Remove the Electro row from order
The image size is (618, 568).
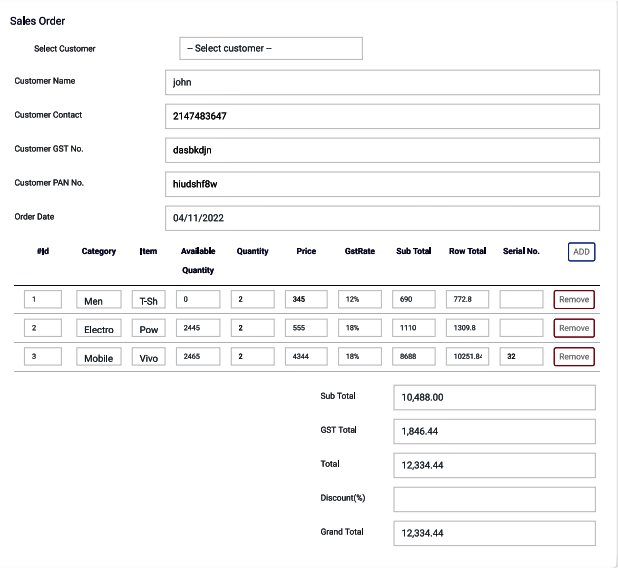coord(574,328)
